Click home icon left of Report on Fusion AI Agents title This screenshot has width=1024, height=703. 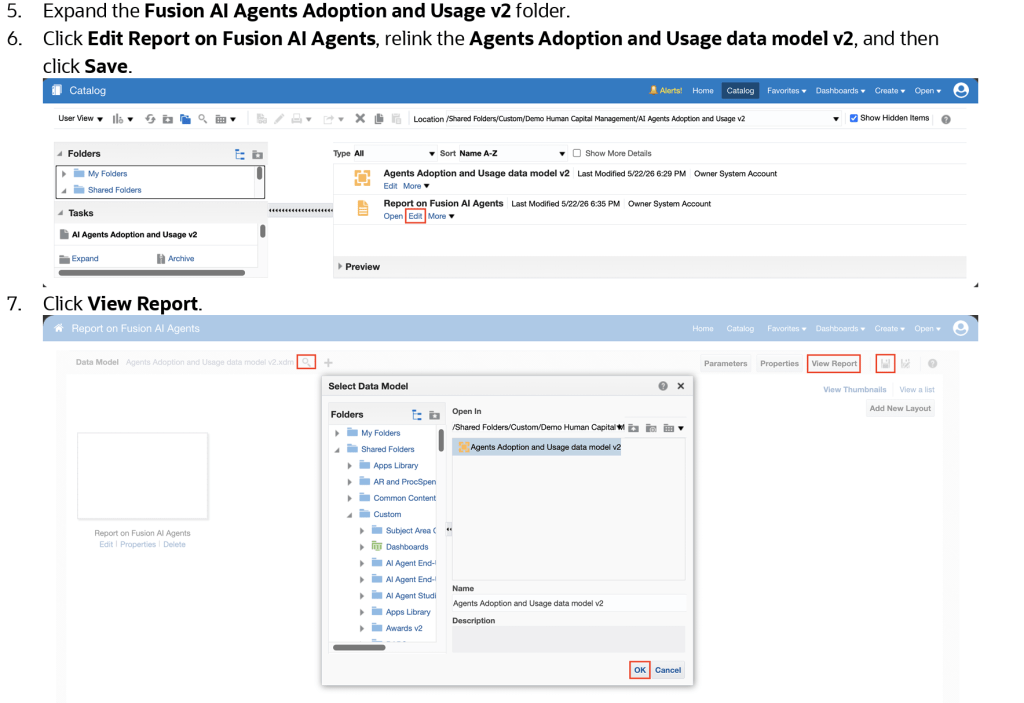pyautogui.click(x=59, y=328)
